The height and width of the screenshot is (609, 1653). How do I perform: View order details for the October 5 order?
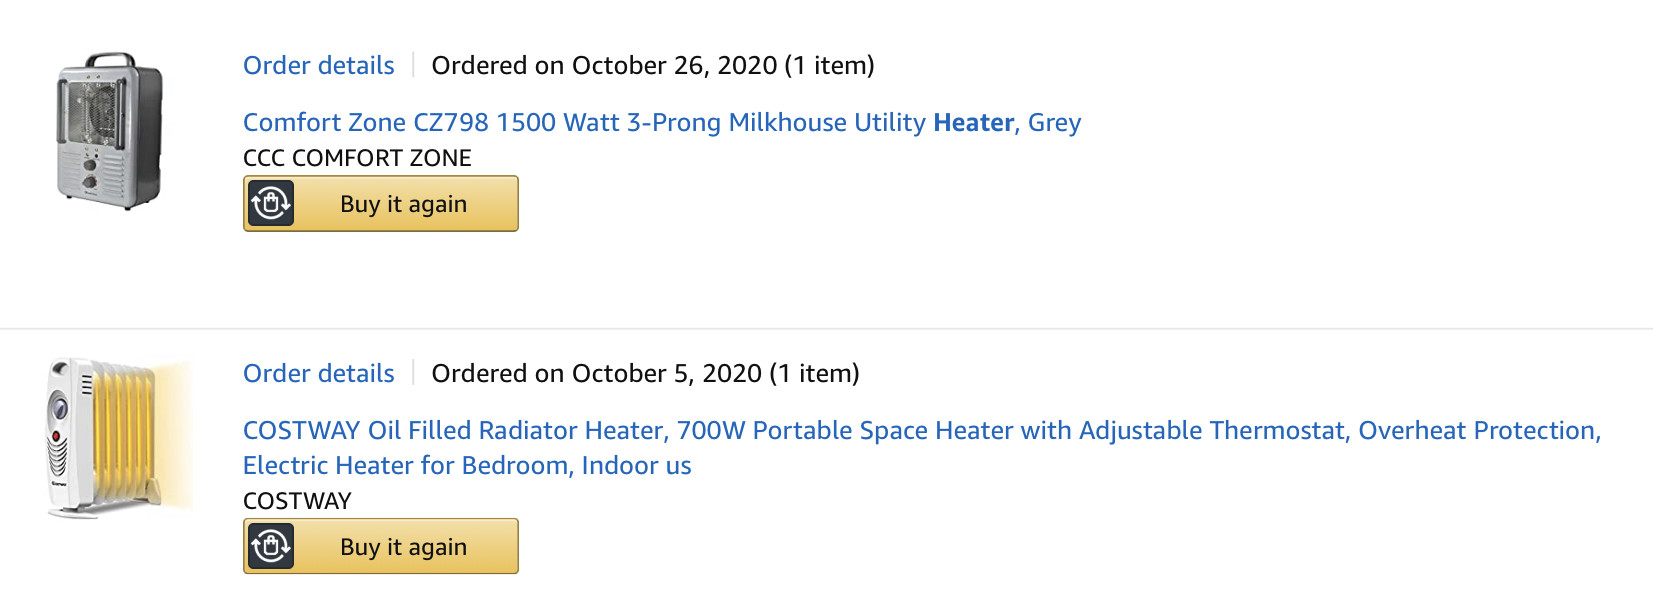tap(319, 374)
